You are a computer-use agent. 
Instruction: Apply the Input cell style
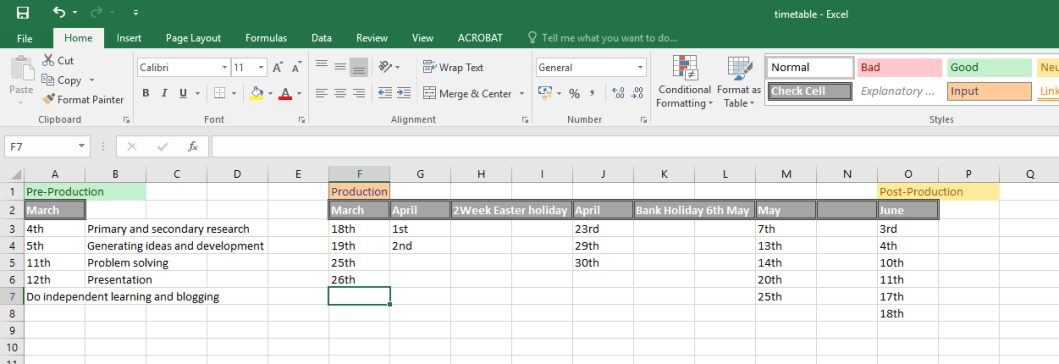989,91
